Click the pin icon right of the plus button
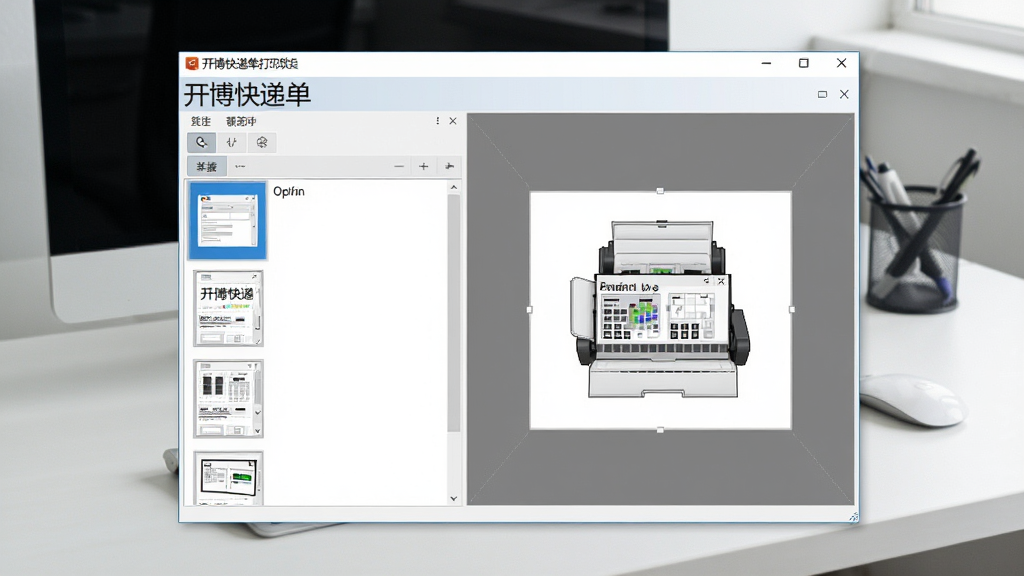 tap(449, 167)
